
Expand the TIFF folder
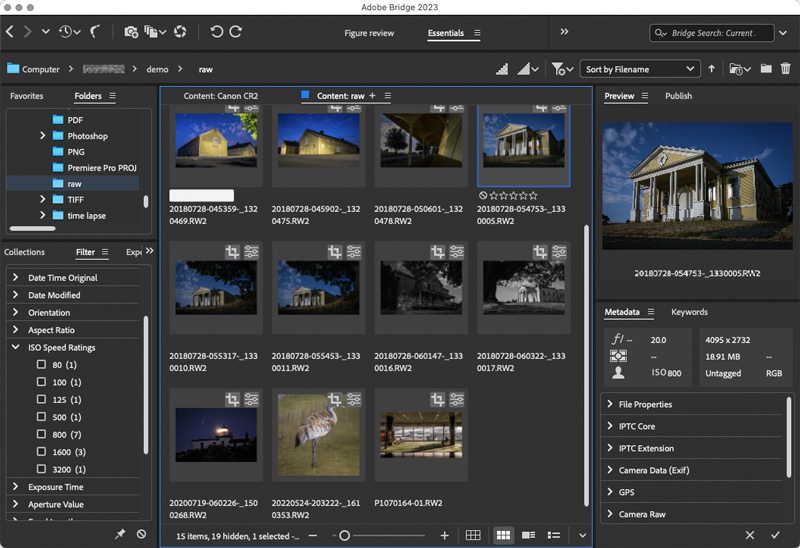pos(42,199)
